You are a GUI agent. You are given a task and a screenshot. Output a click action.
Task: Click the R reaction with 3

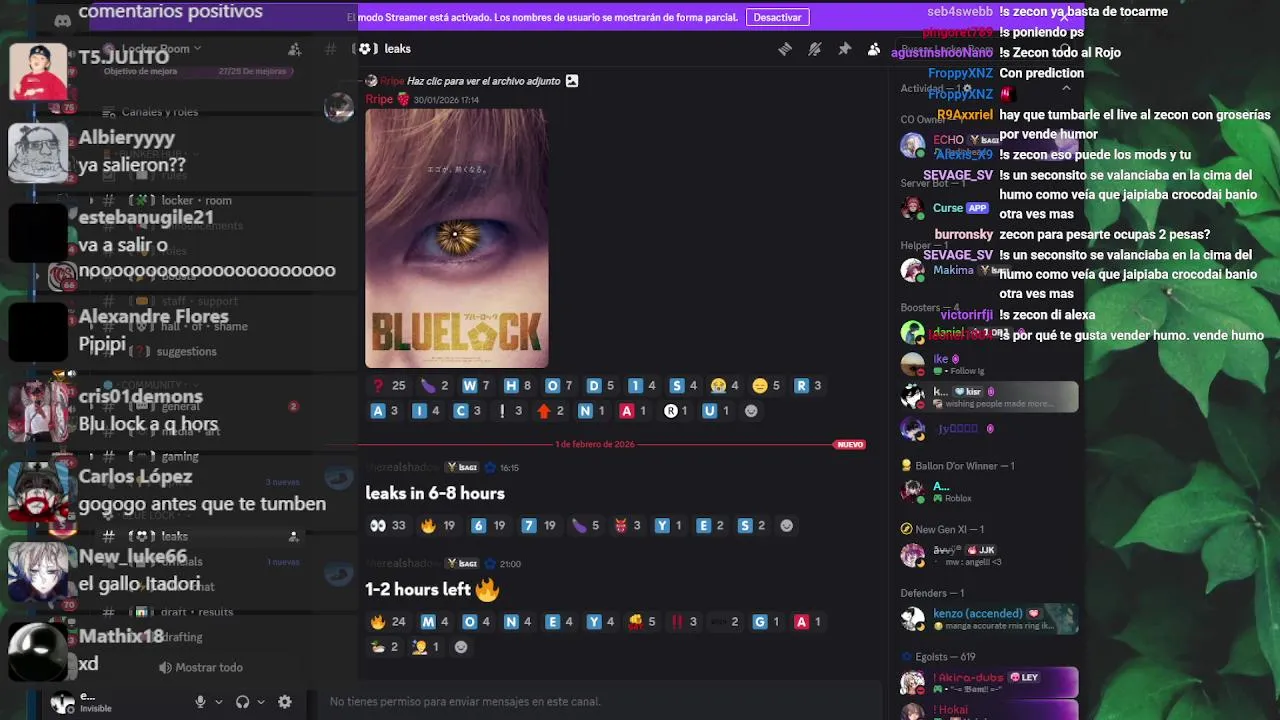(808, 386)
